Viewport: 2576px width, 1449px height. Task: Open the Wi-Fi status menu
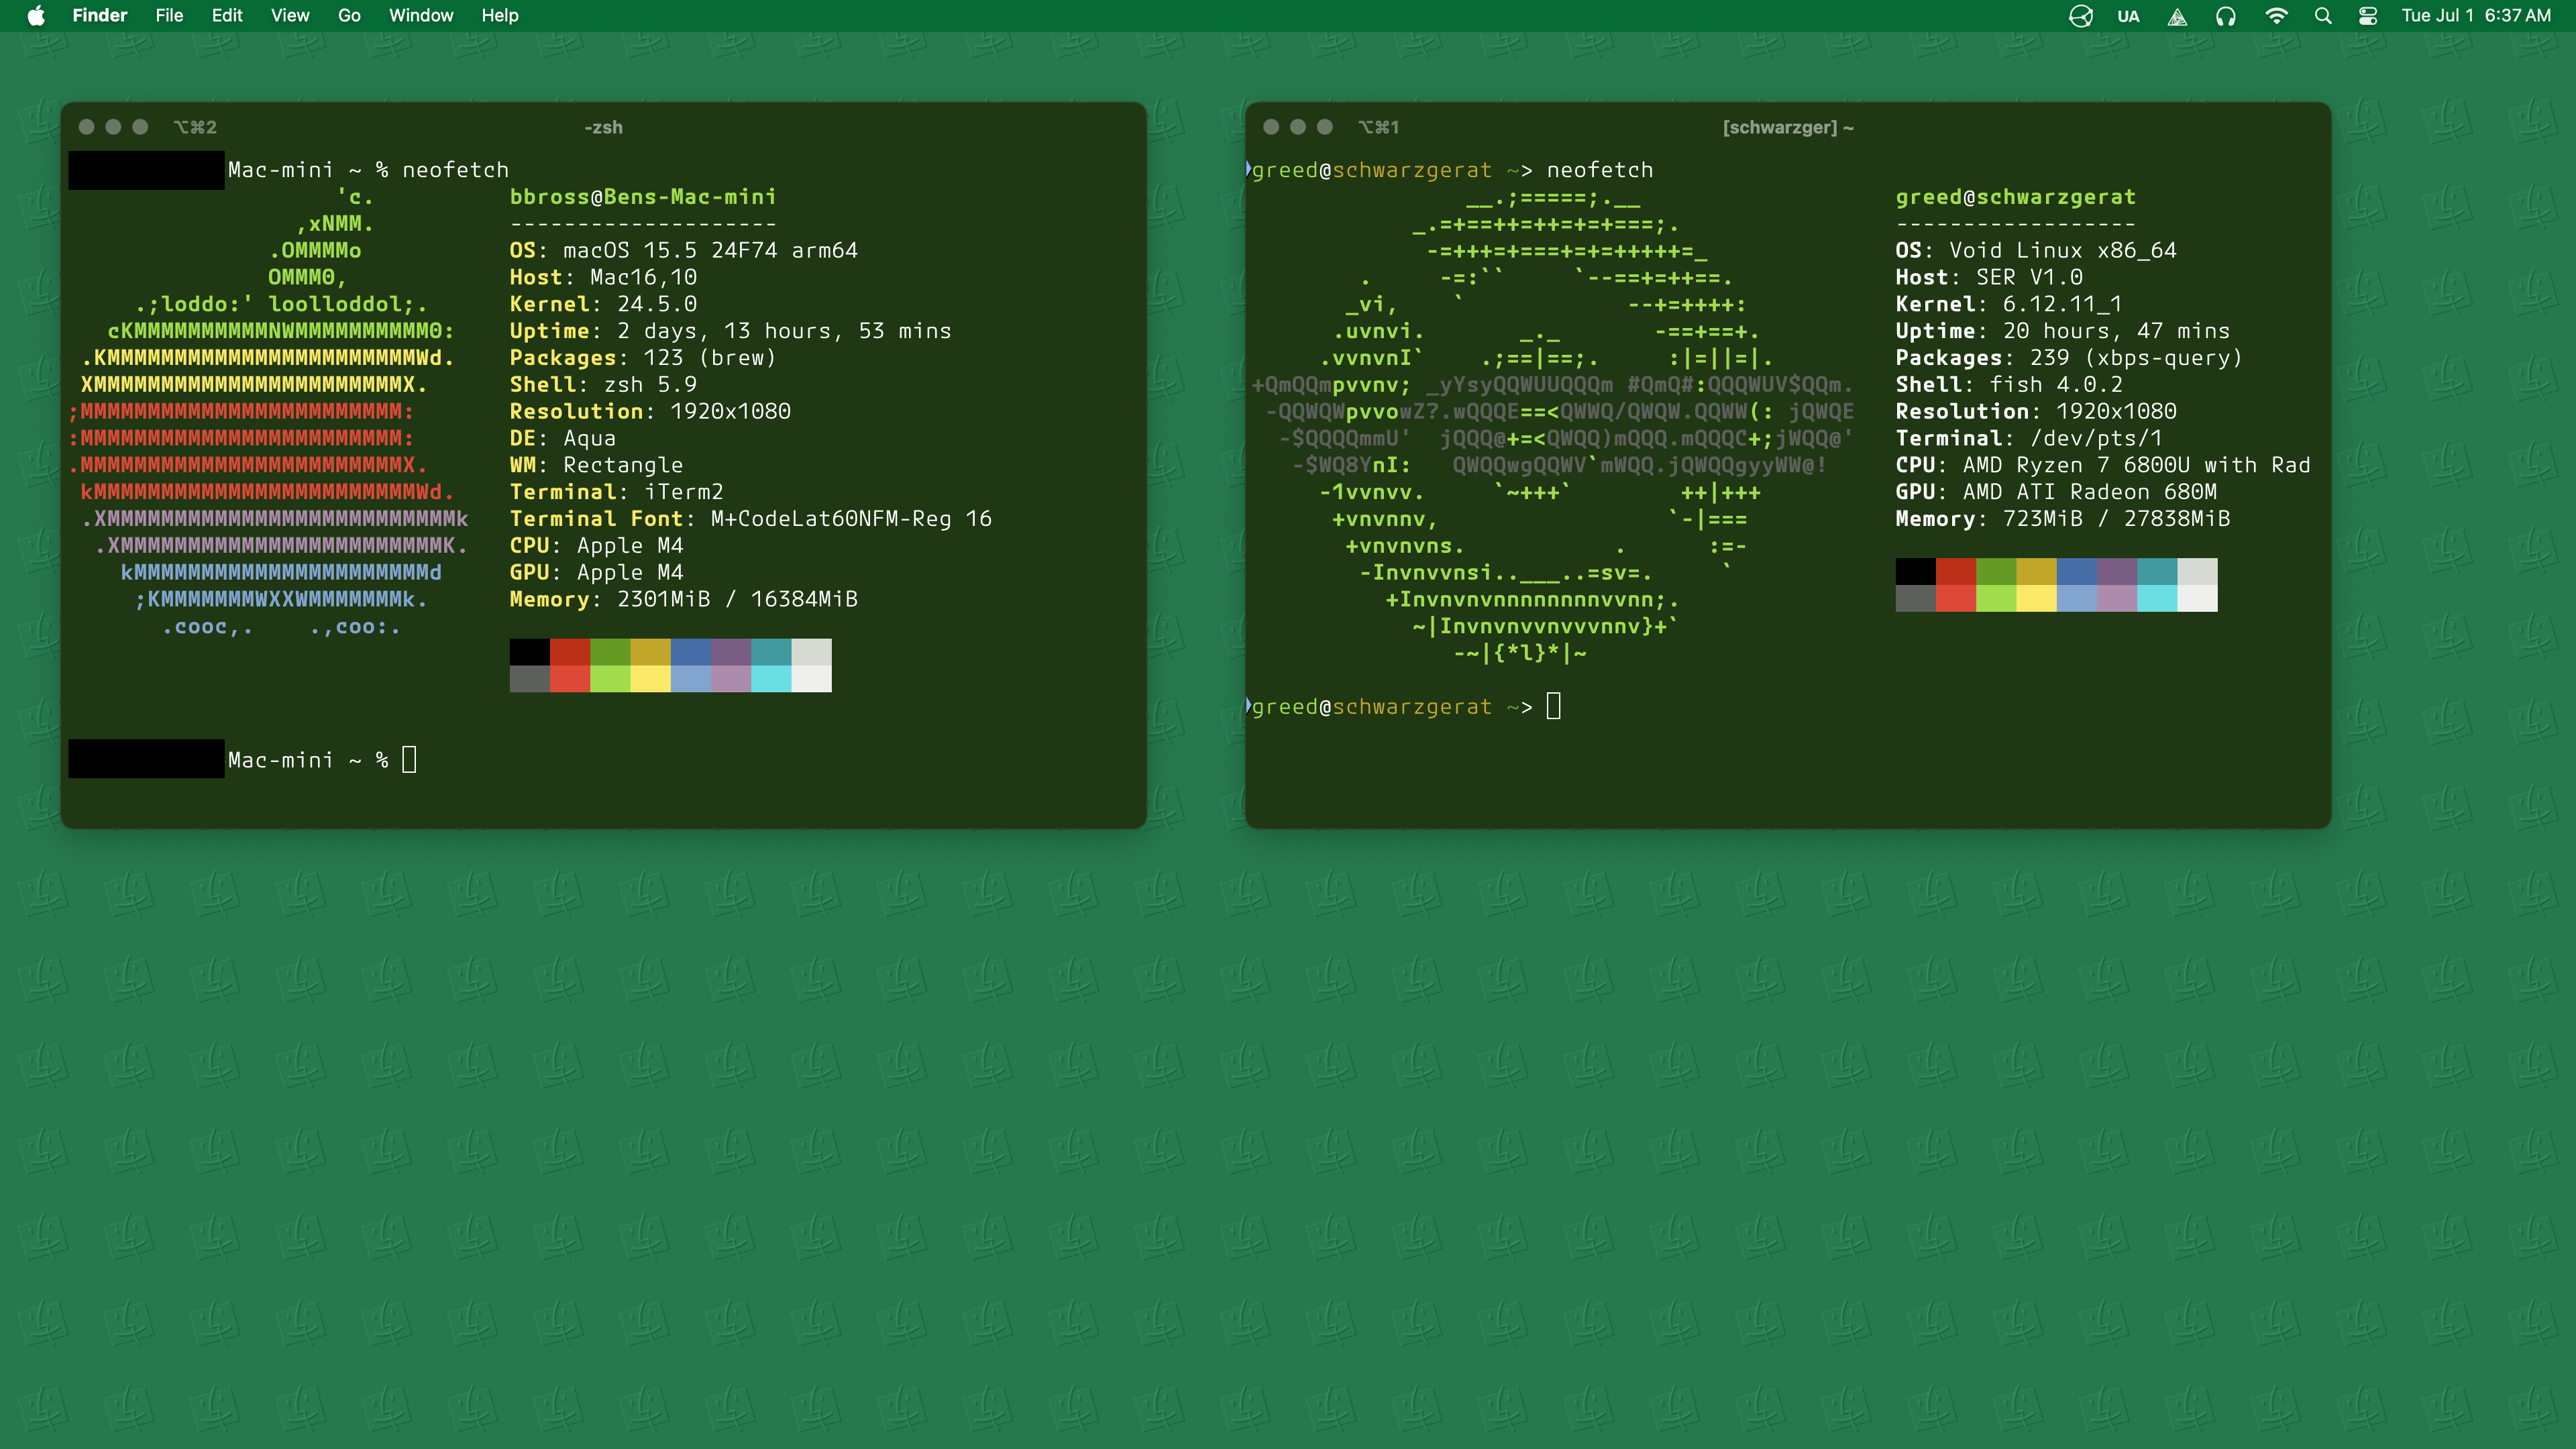click(x=2276, y=16)
